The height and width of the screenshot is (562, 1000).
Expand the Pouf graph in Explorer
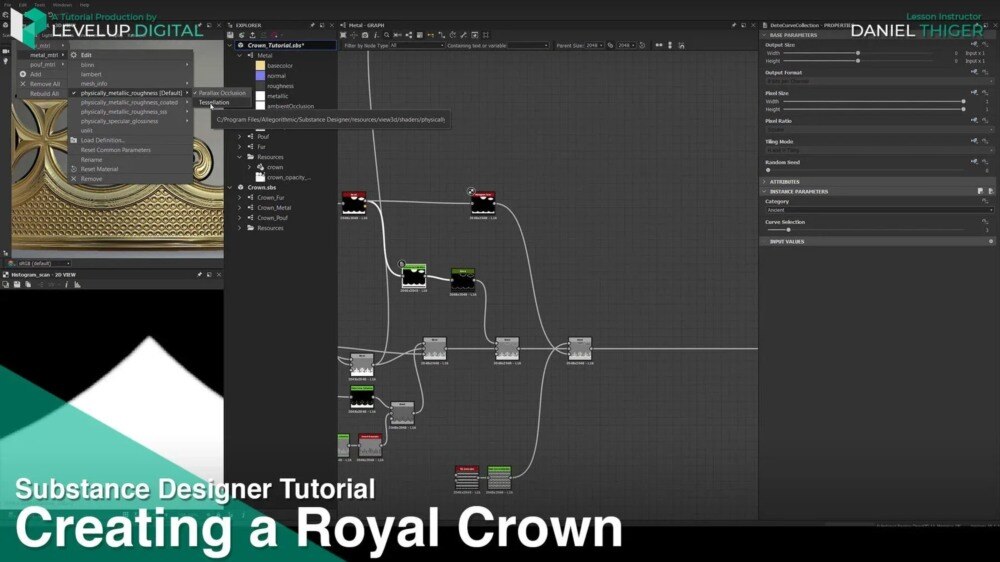[x=240, y=137]
